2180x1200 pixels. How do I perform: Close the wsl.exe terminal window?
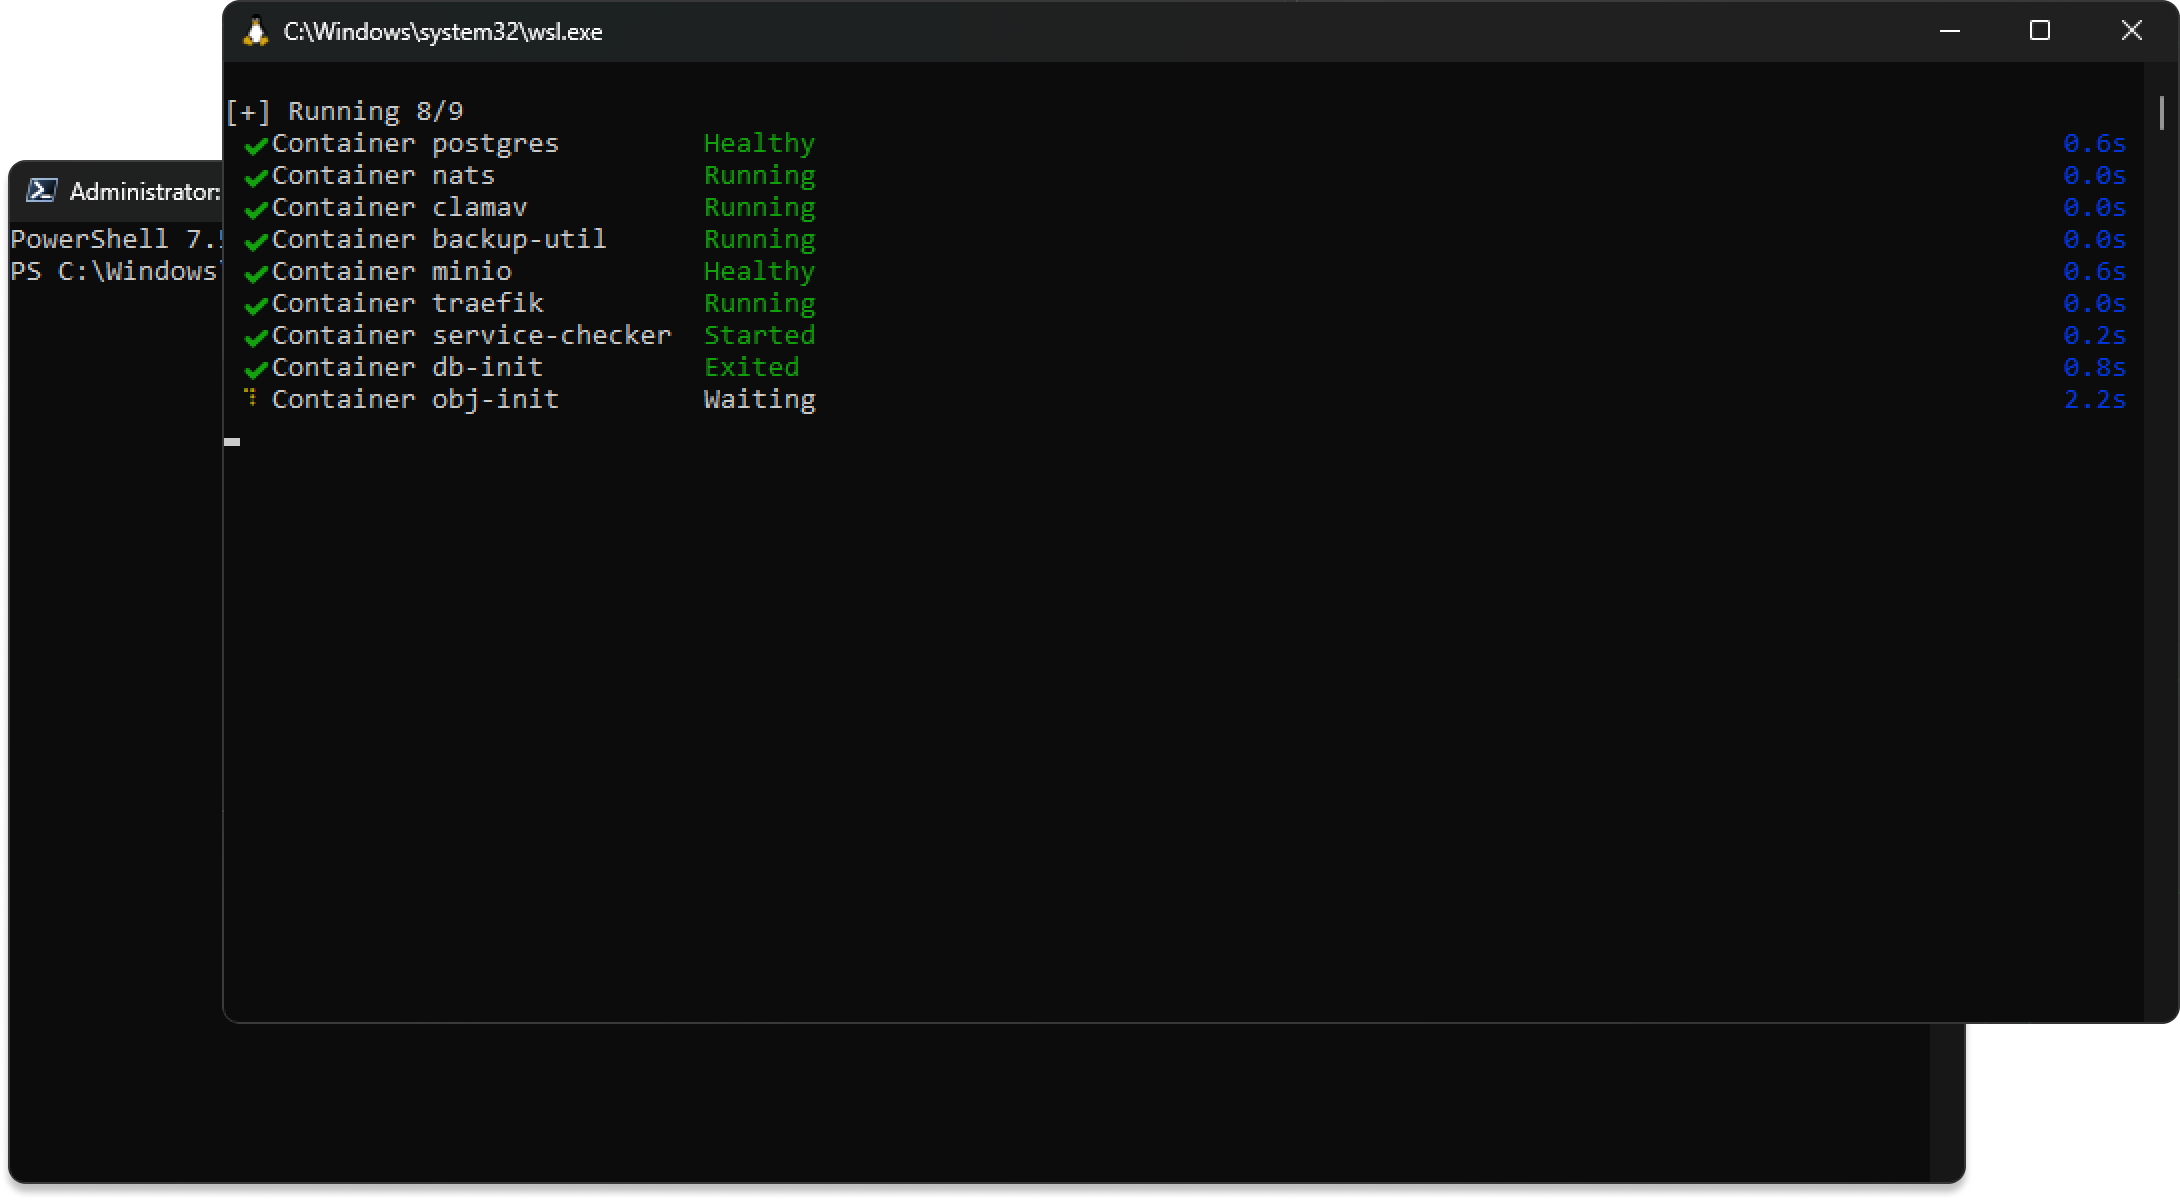click(x=2131, y=31)
